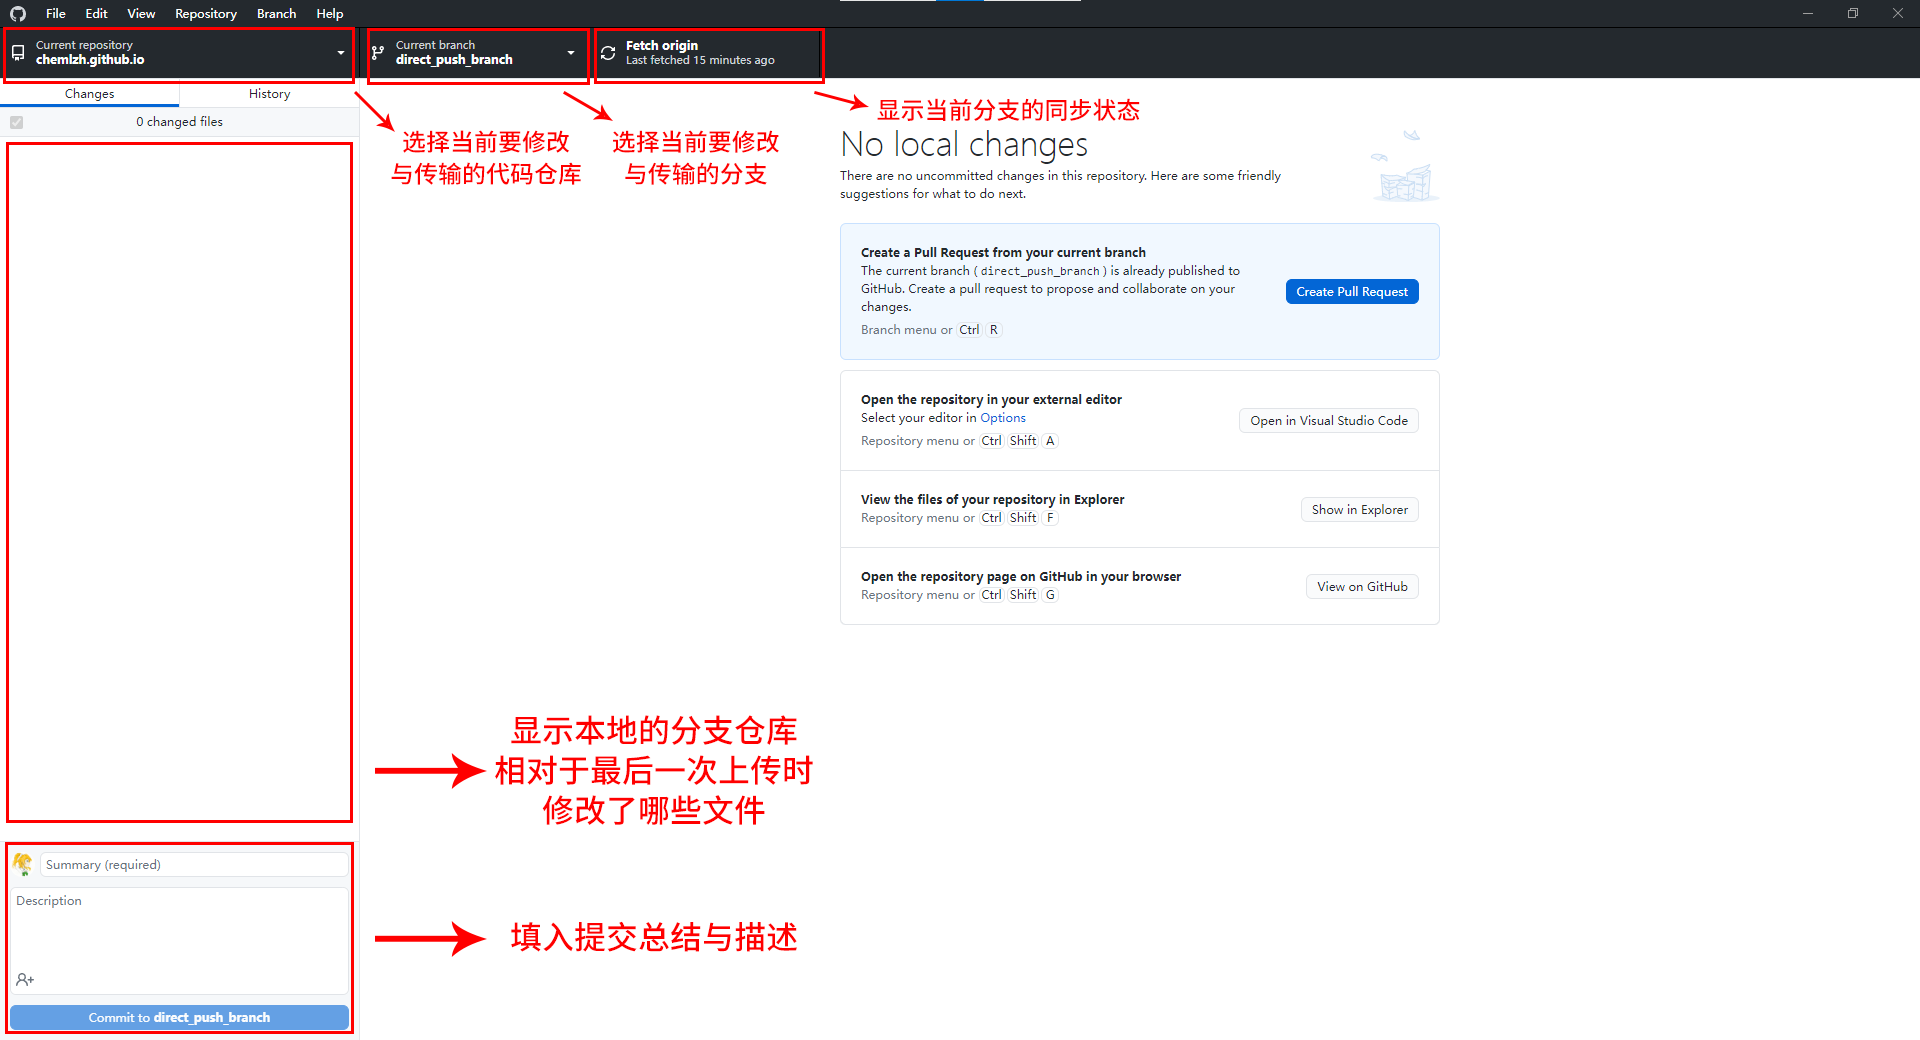Click 'View the files of your repository in Explorer' title
The width and height of the screenshot is (1920, 1040).
click(x=992, y=500)
